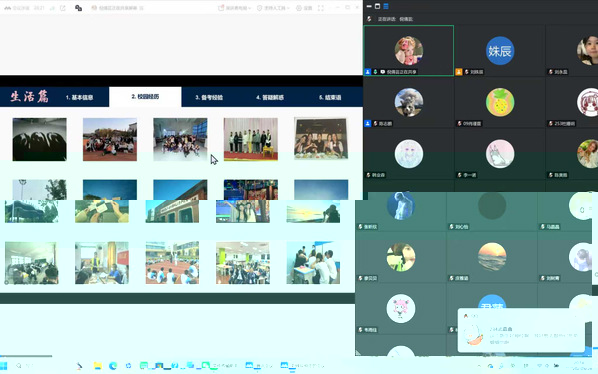Enter fullscreen with the corner-brackets icon
598x374 pixels.
pyautogui.click(x=321, y=8)
